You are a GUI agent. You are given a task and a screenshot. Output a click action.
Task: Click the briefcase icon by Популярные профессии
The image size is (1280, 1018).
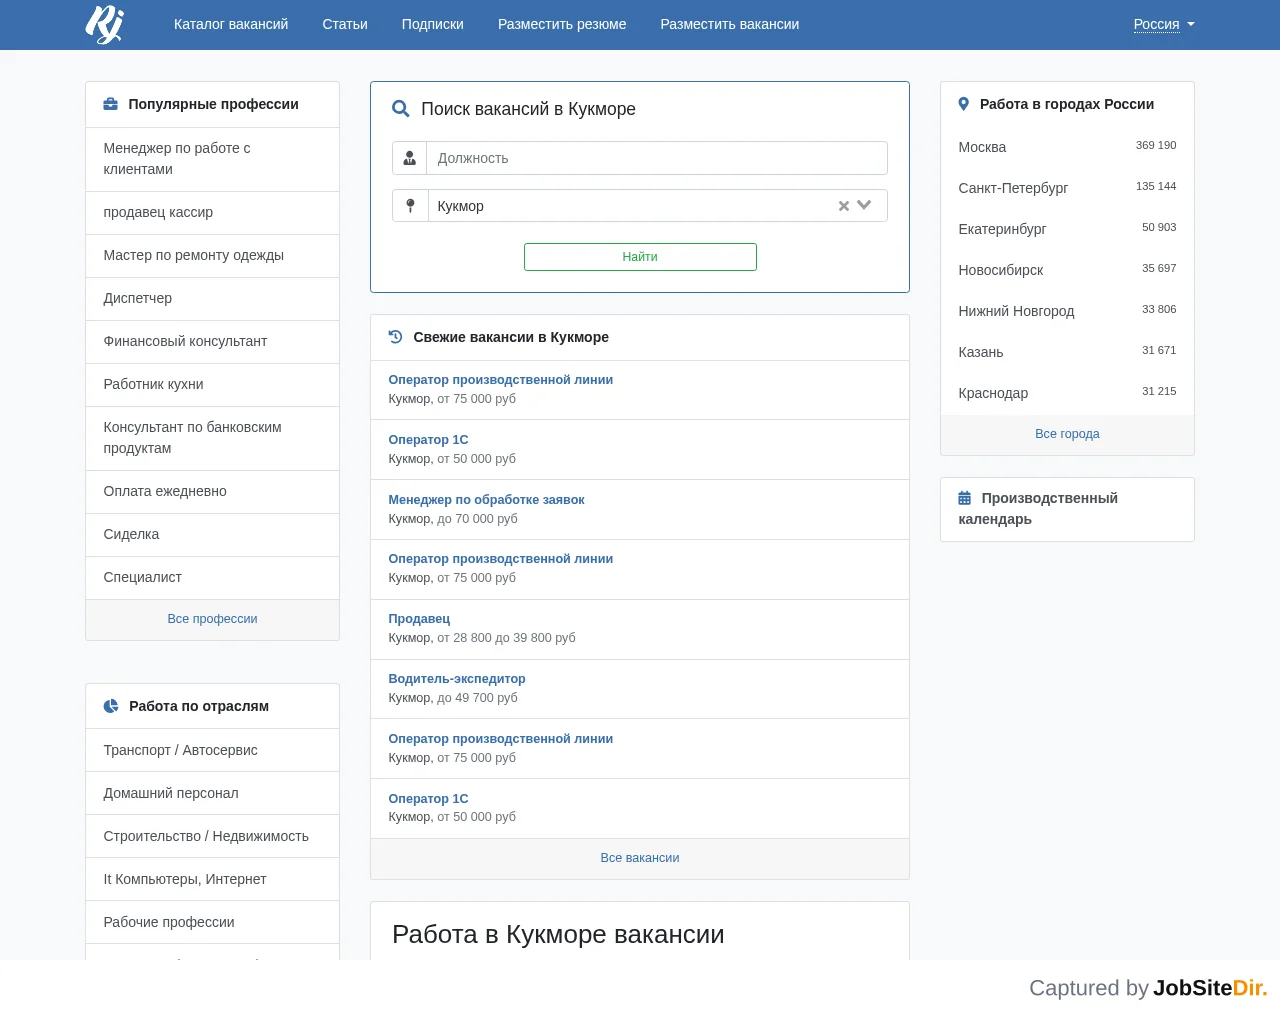111,104
